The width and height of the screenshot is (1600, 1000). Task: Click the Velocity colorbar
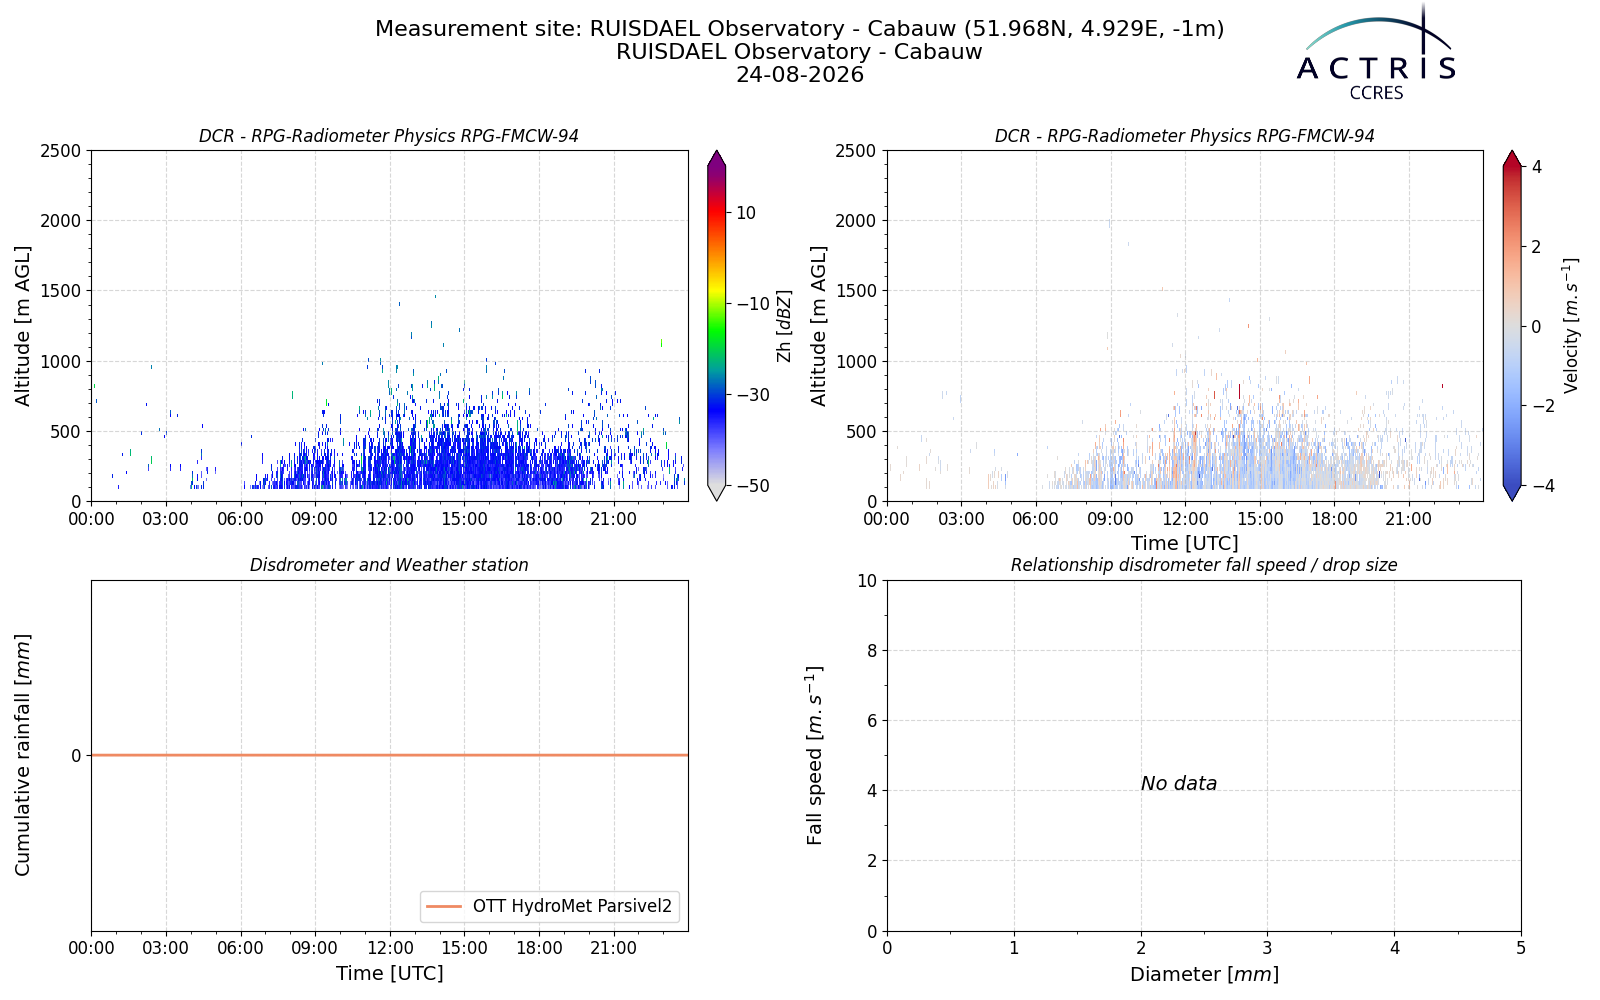tap(1512, 326)
